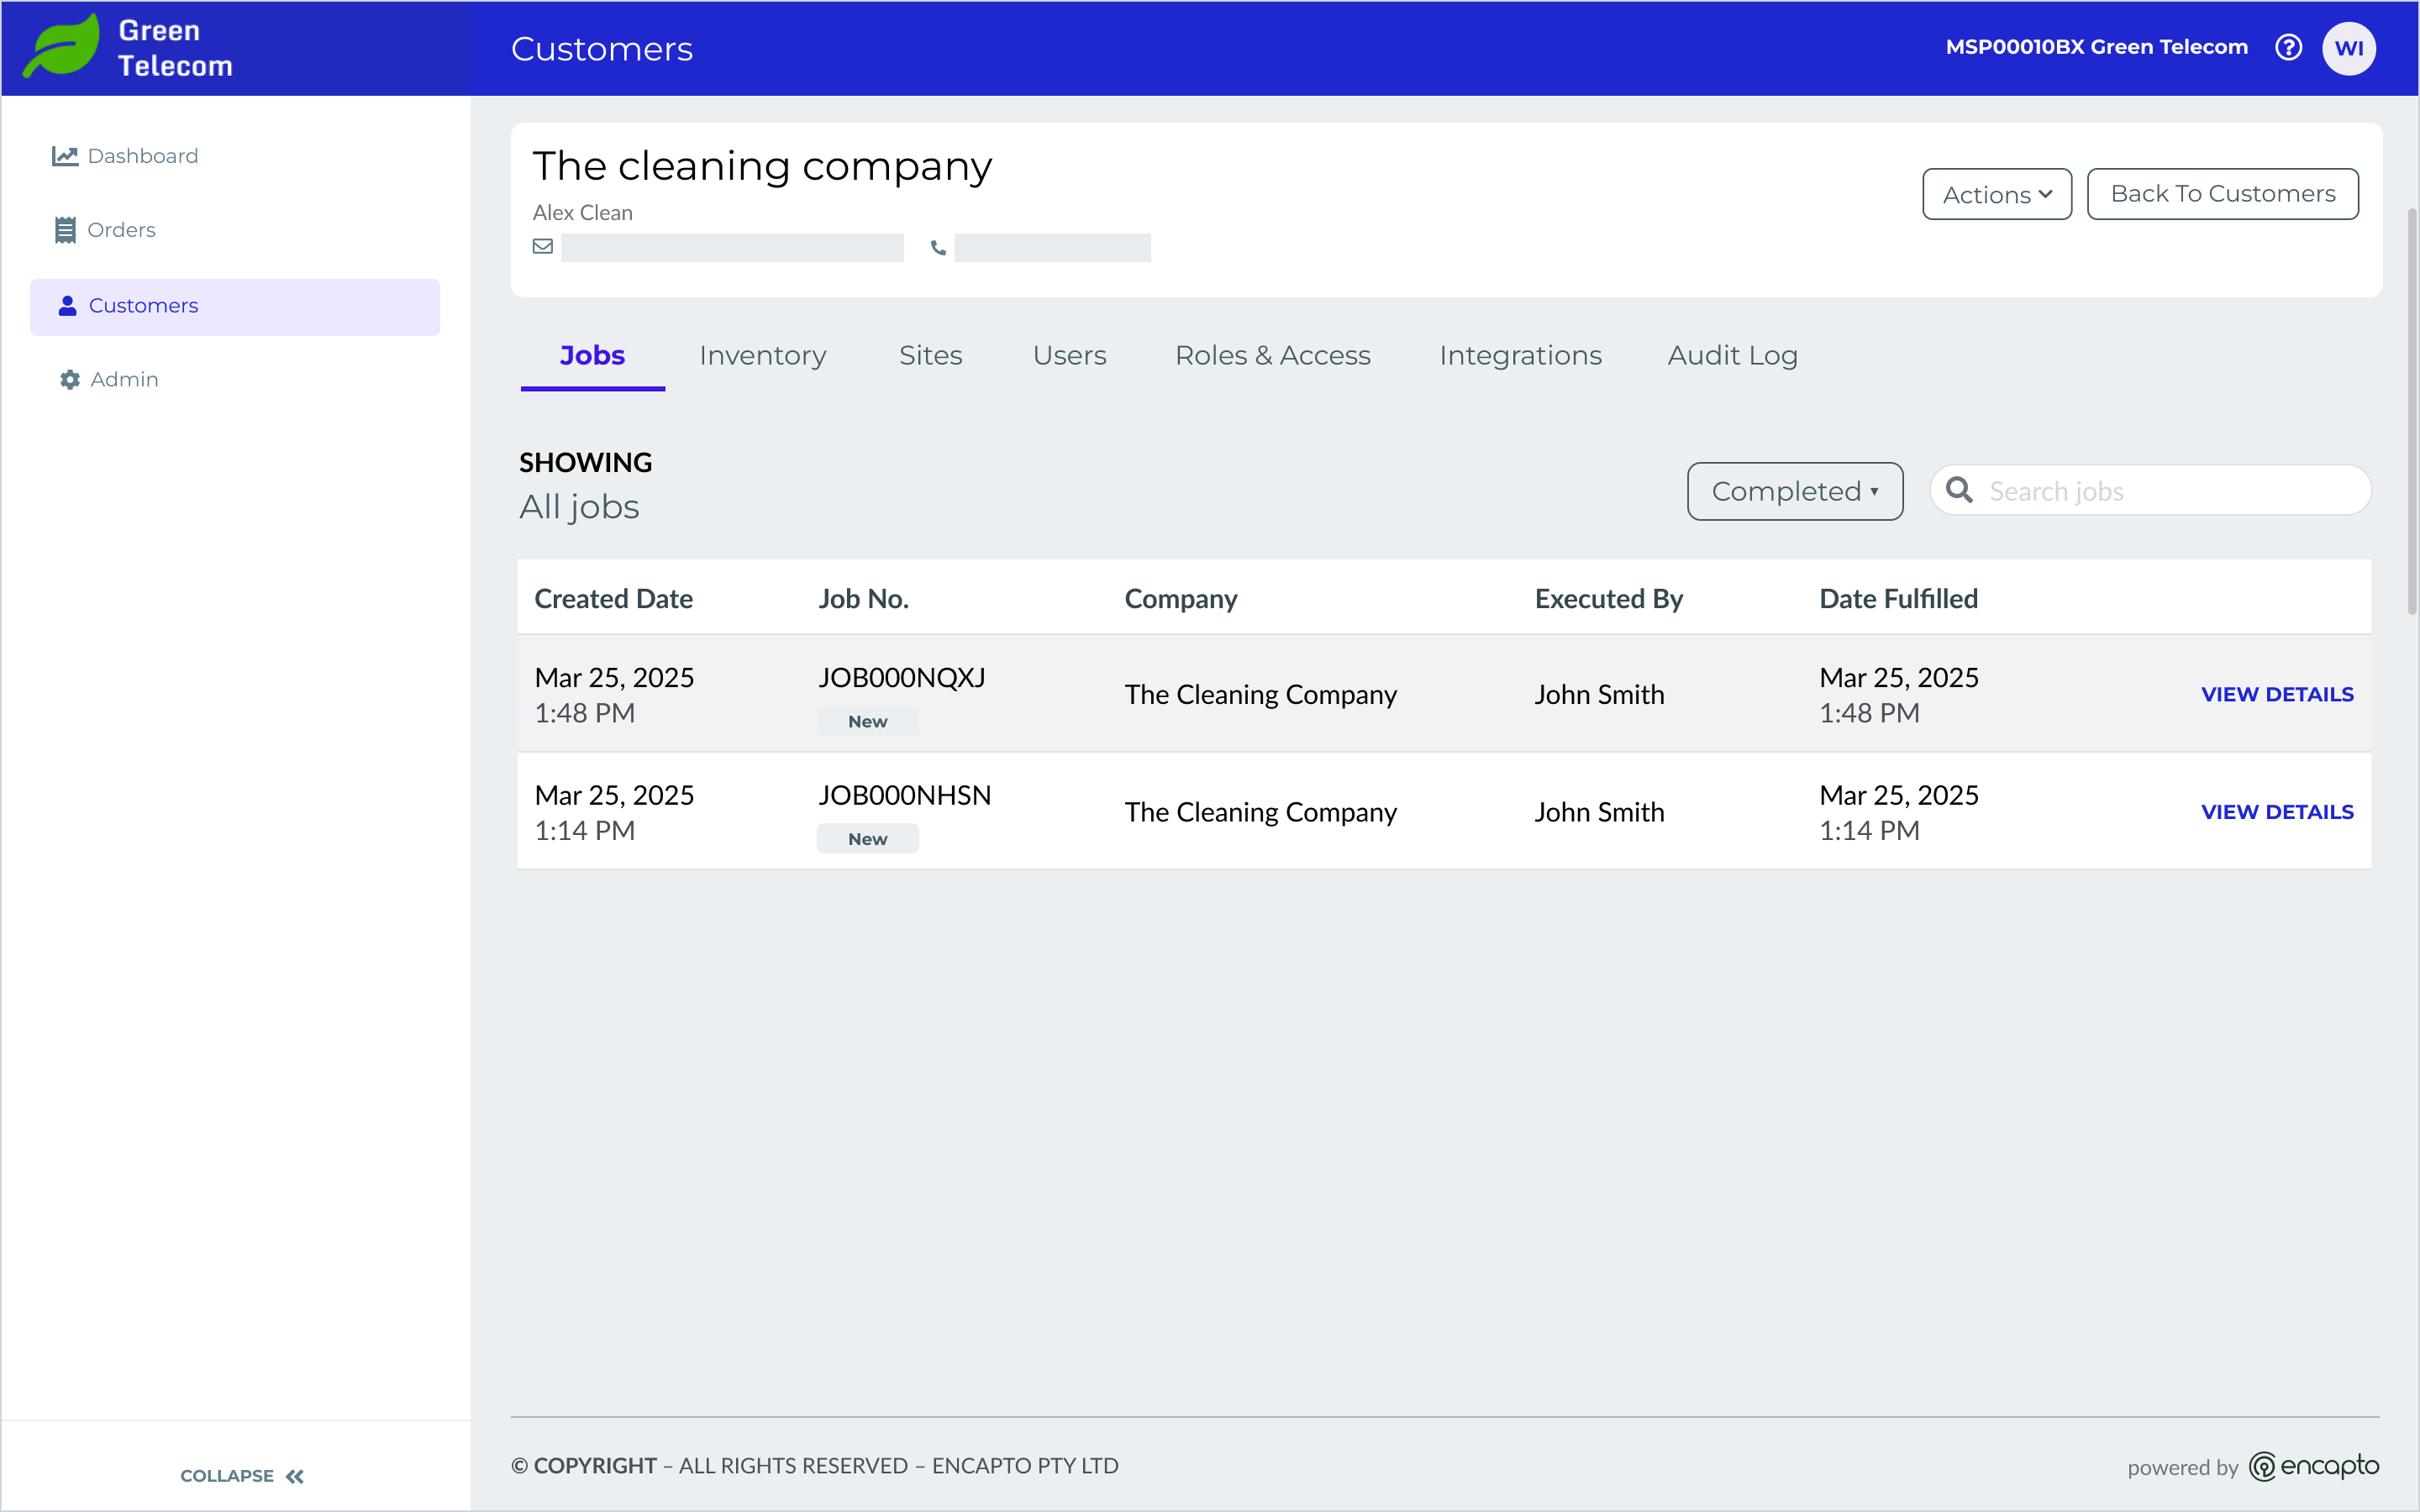Click the Executed By column header
This screenshot has width=2420, height=1512.
[1609, 598]
